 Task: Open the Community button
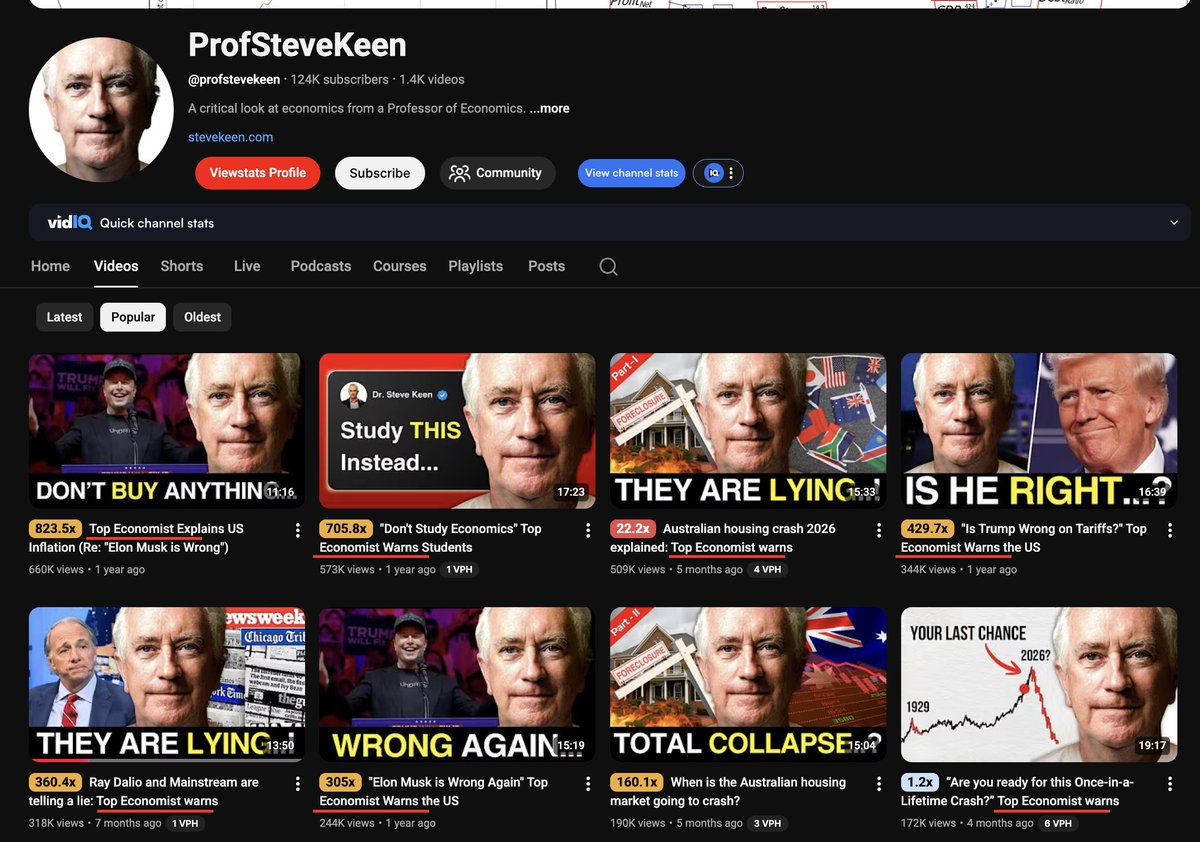click(x=497, y=173)
